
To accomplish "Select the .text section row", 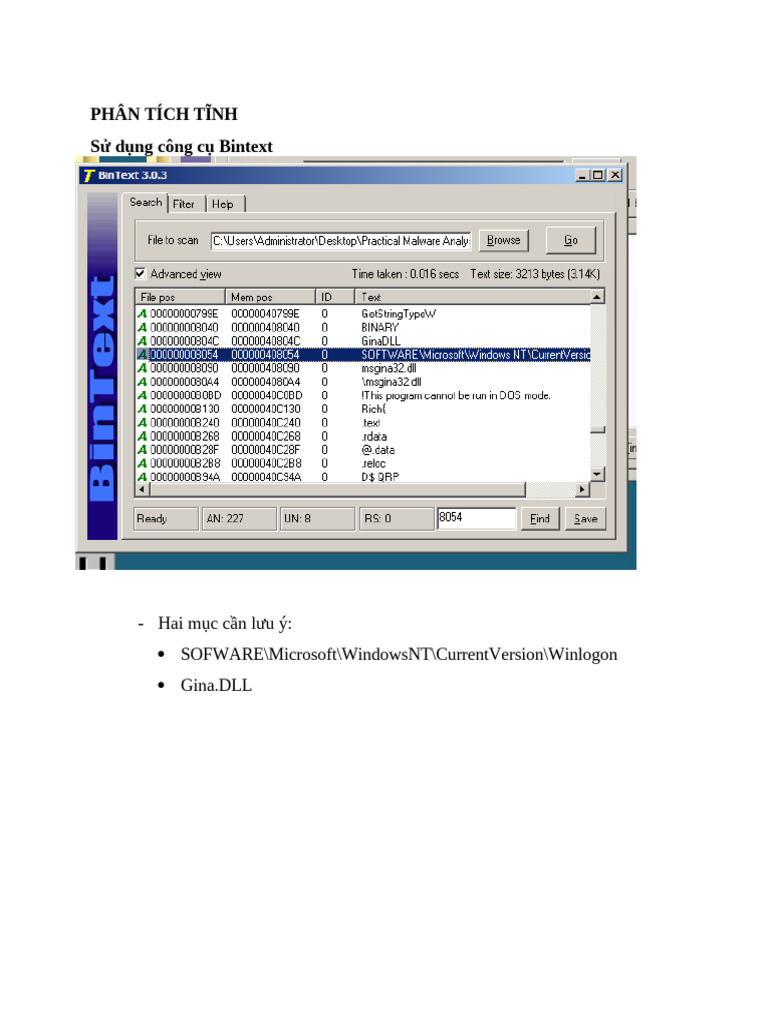I will [363, 423].
